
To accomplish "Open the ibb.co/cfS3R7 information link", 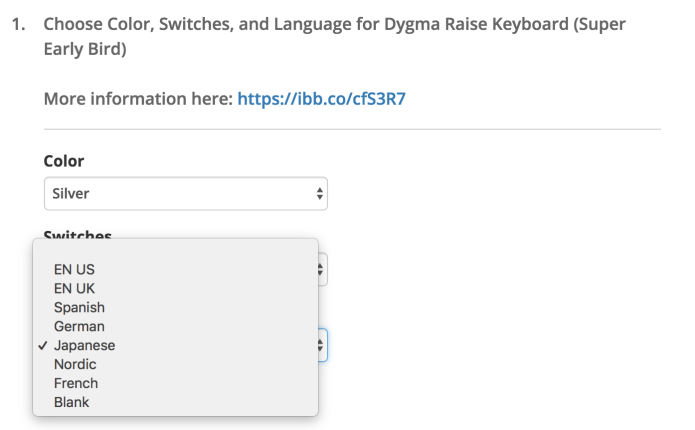I will [x=327, y=99].
